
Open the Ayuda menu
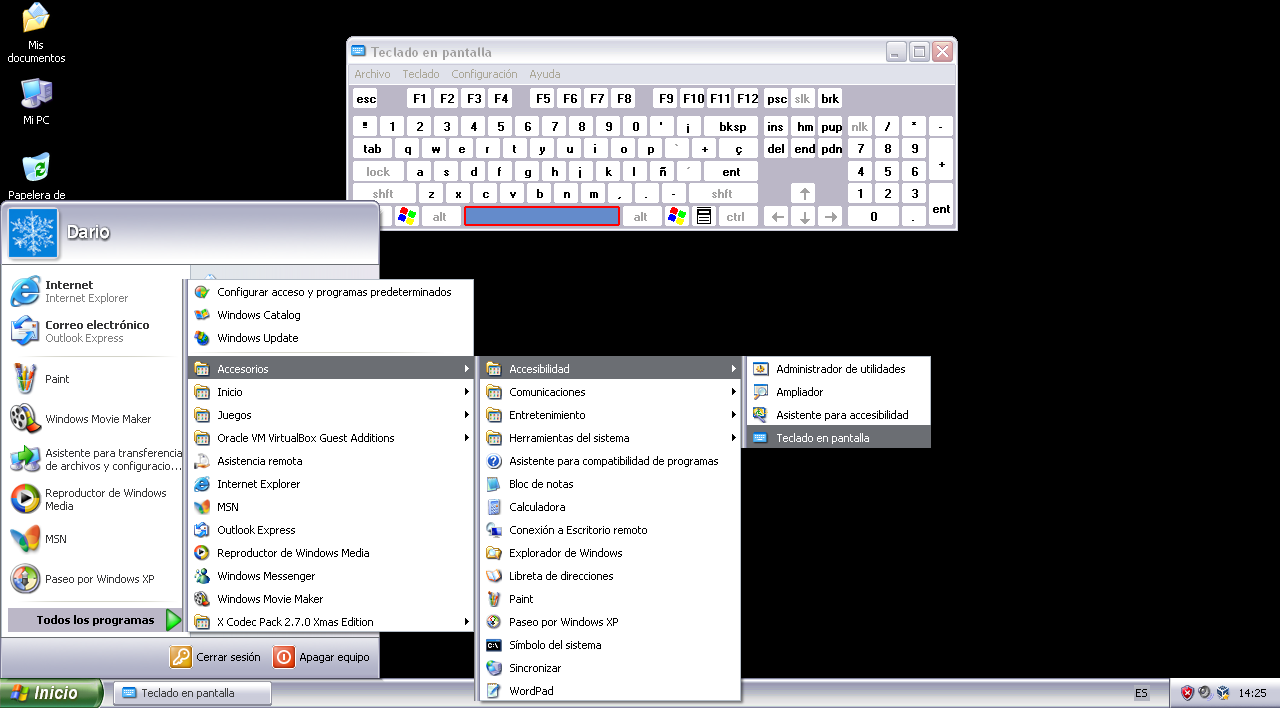point(545,74)
